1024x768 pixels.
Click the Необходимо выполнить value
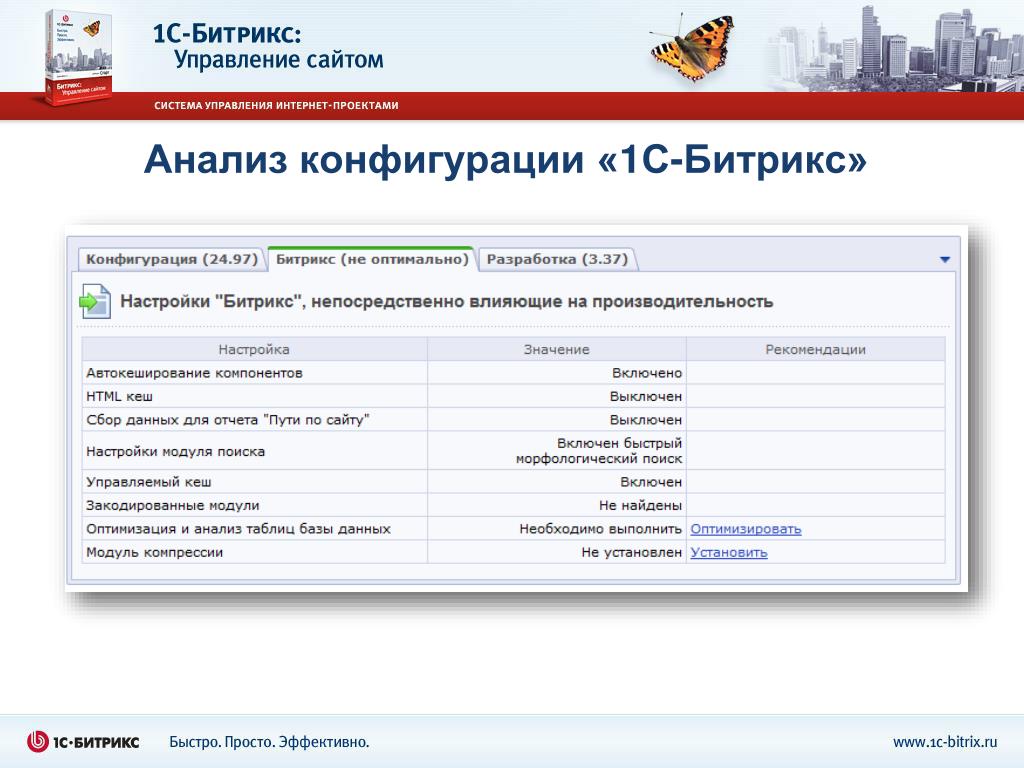[x=601, y=529]
